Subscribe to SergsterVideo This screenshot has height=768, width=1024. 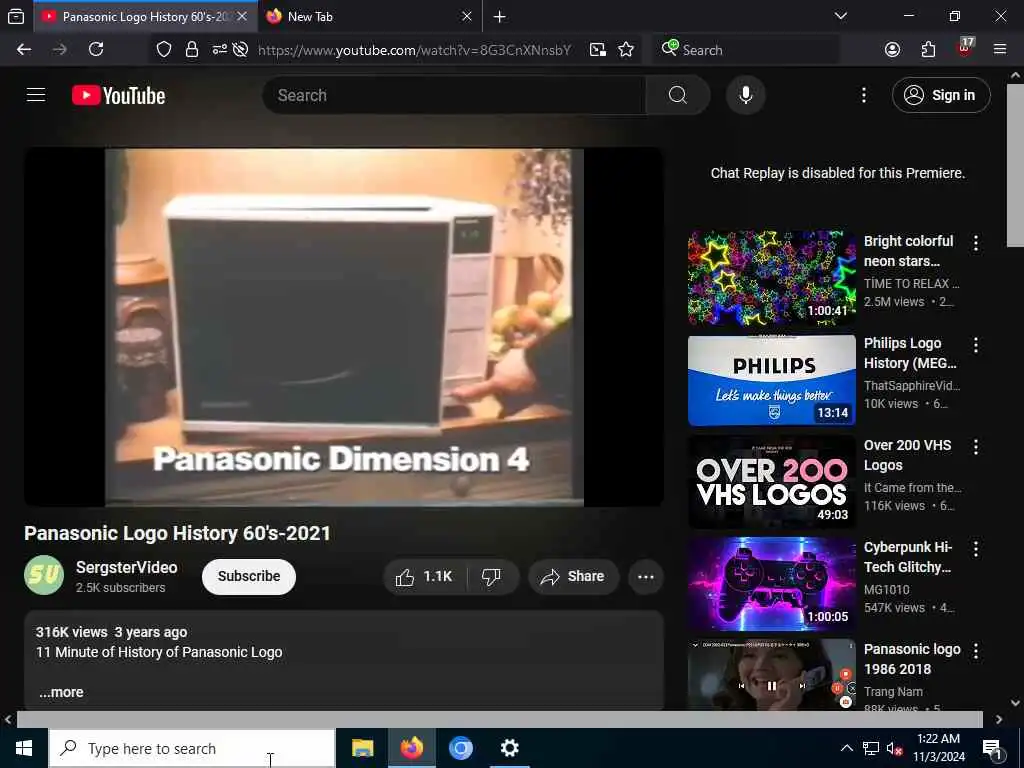click(x=249, y=577)
